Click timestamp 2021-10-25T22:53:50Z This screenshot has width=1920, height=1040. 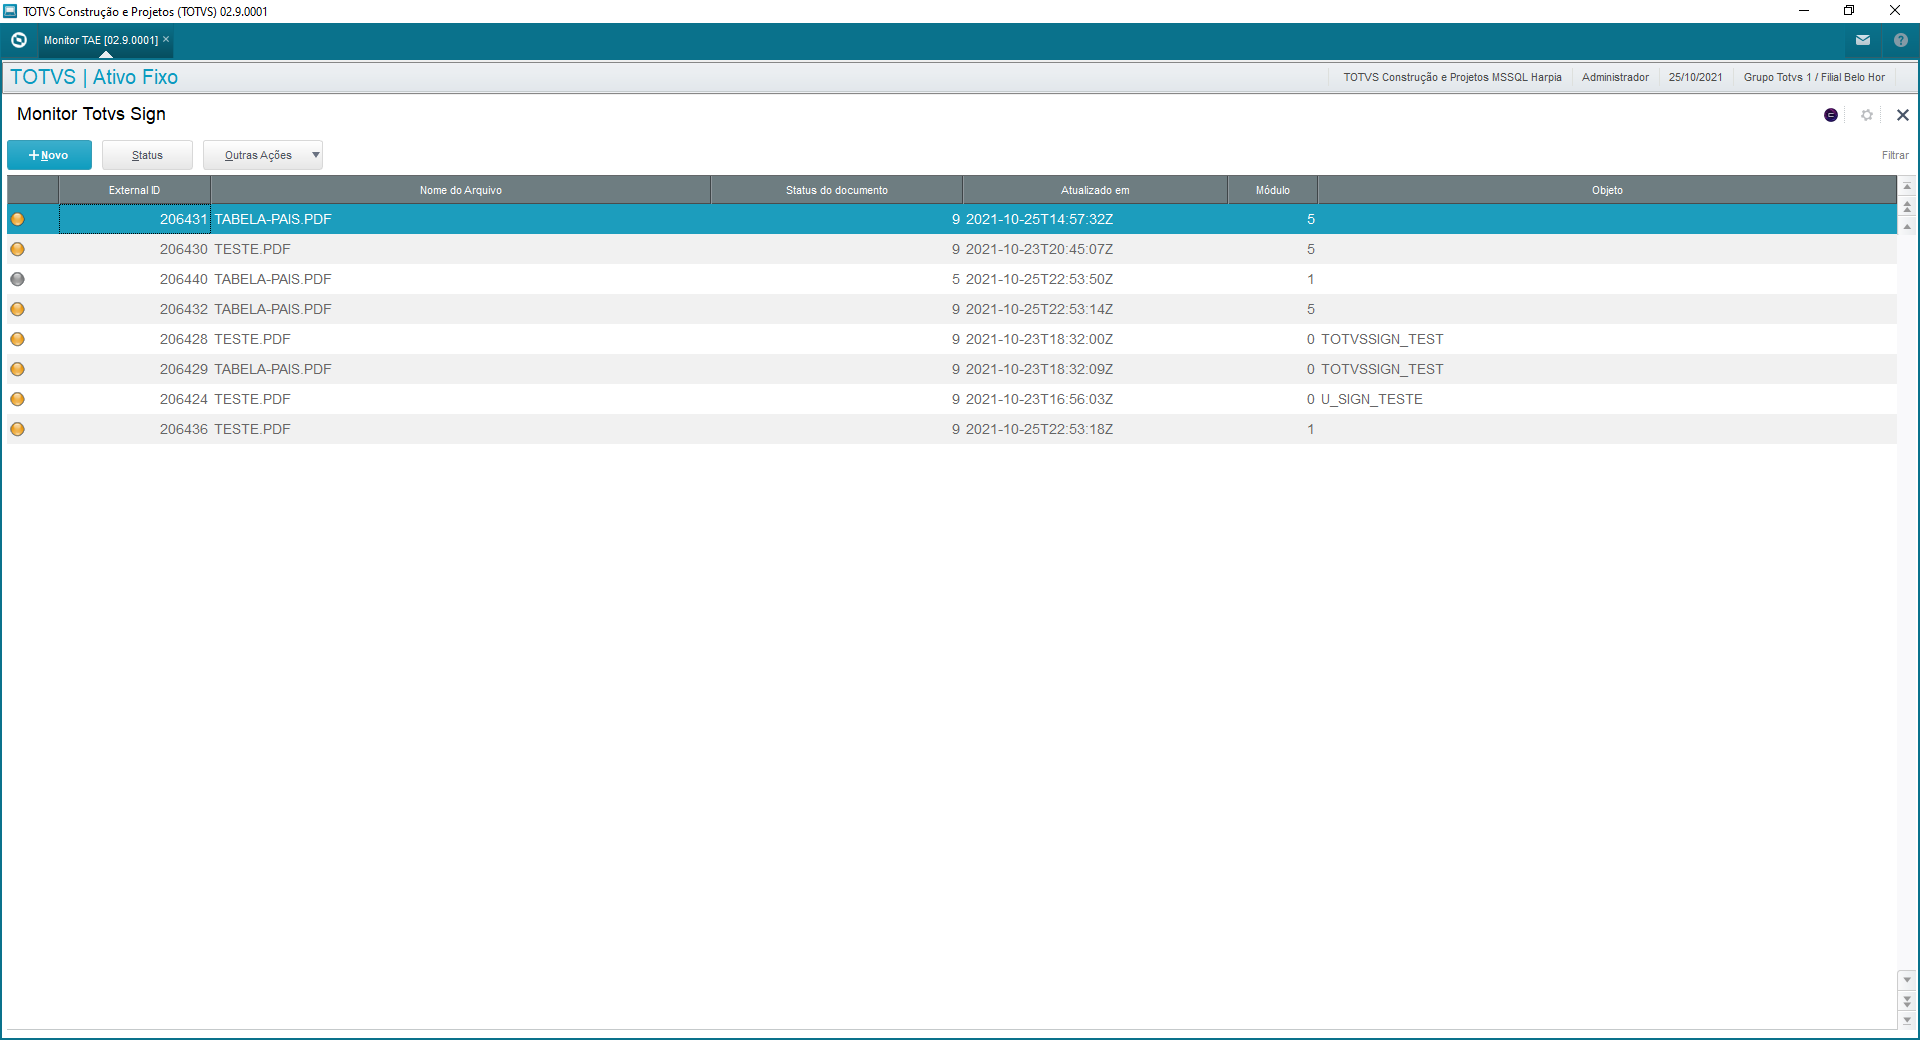(1039, 279)
